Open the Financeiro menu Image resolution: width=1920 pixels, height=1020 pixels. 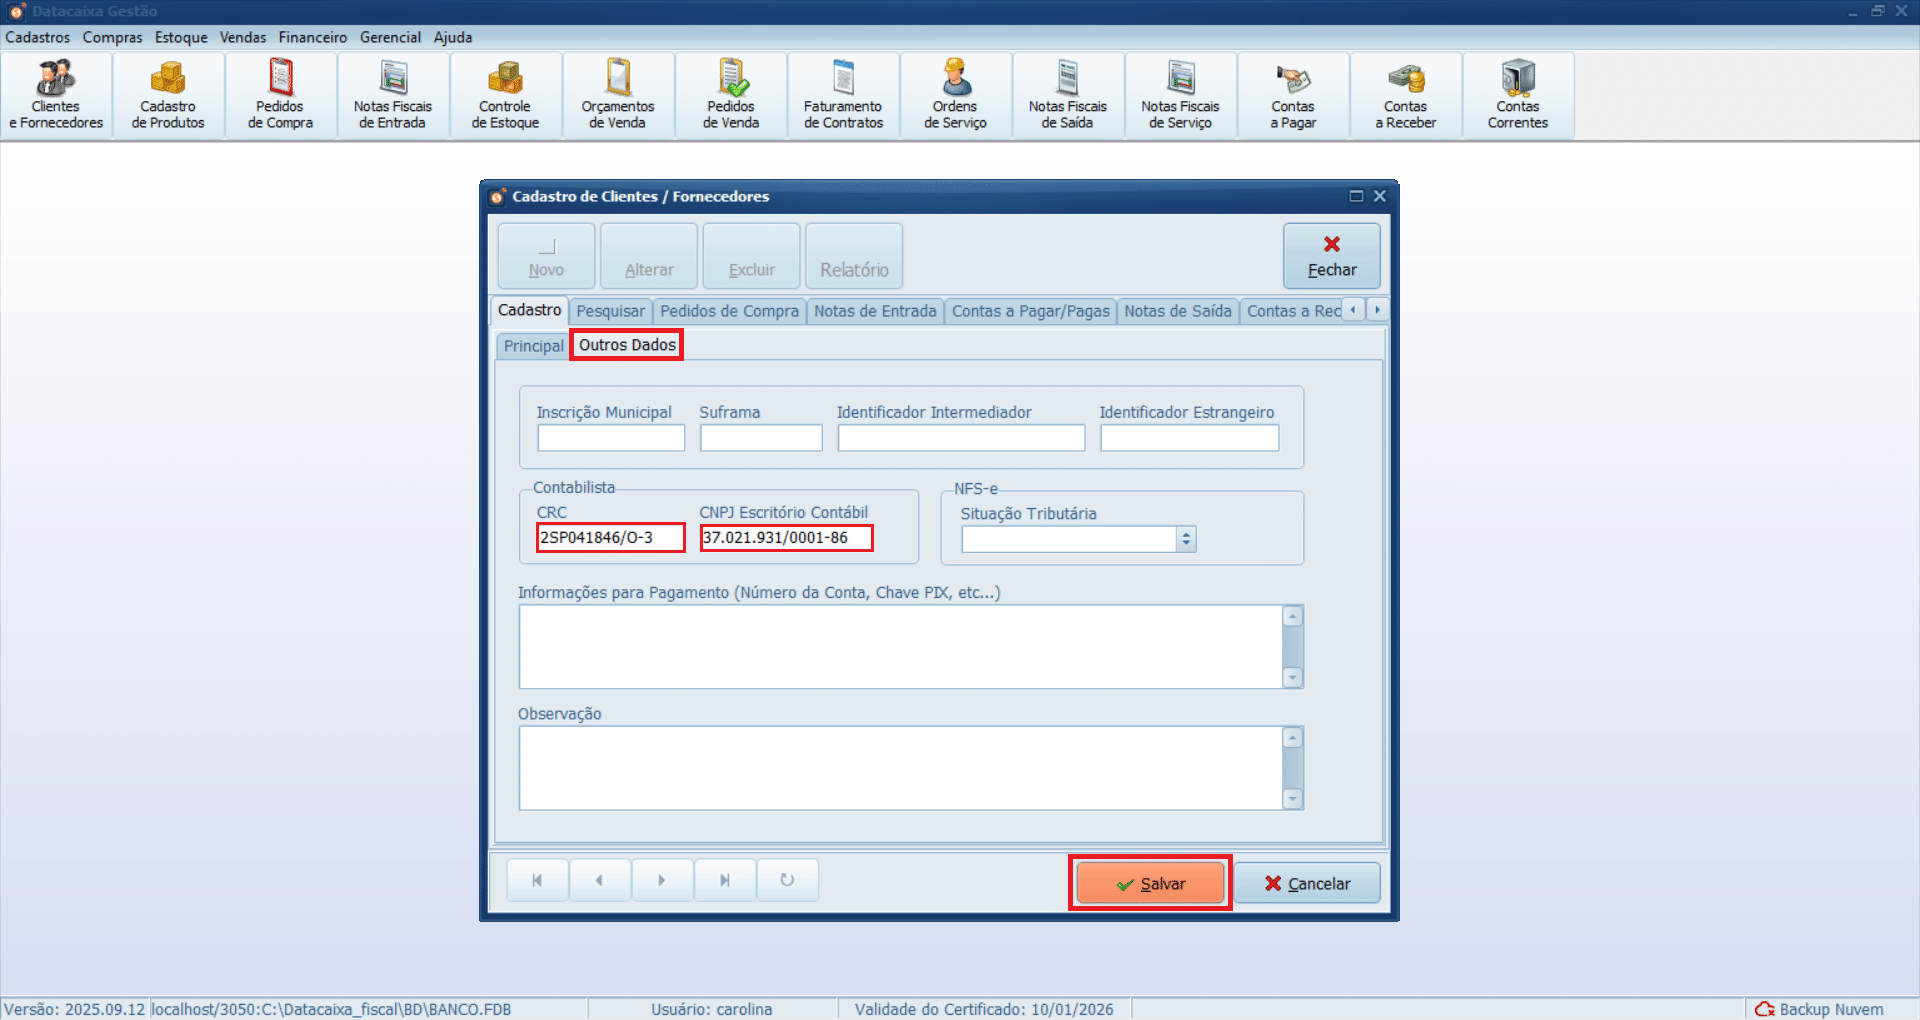coord(312,37)
